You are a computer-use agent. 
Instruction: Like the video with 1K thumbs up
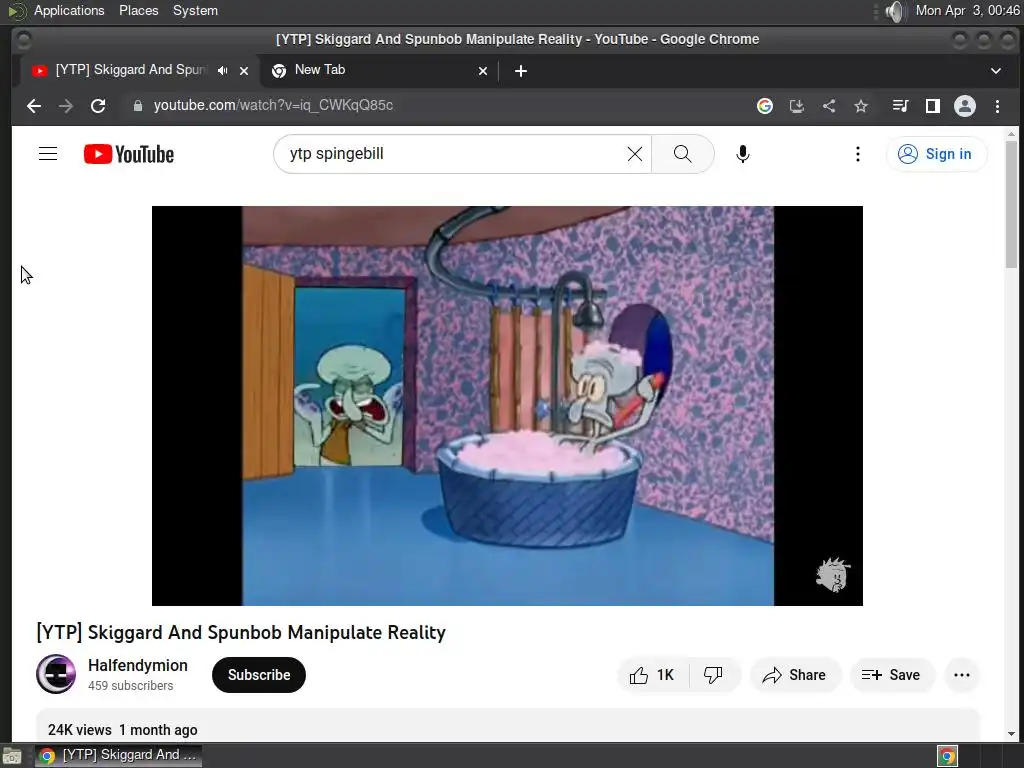coord(652,675)
